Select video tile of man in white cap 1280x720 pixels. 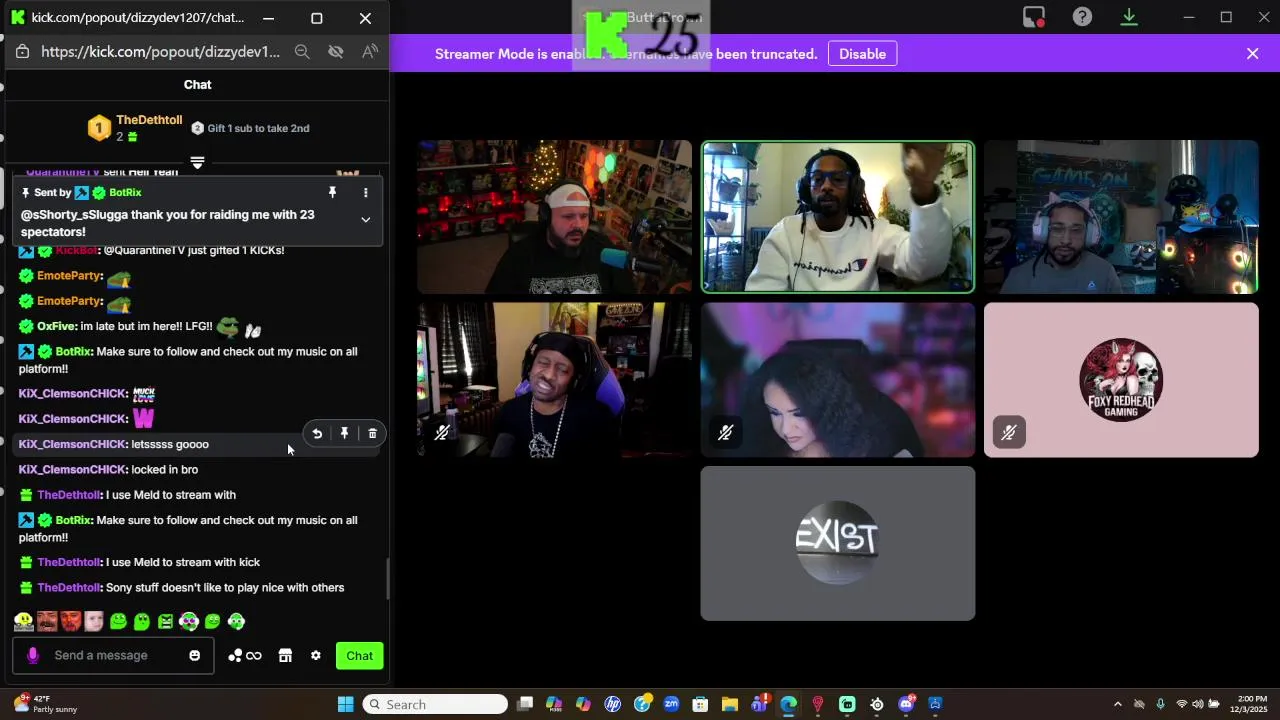point(554,217)
